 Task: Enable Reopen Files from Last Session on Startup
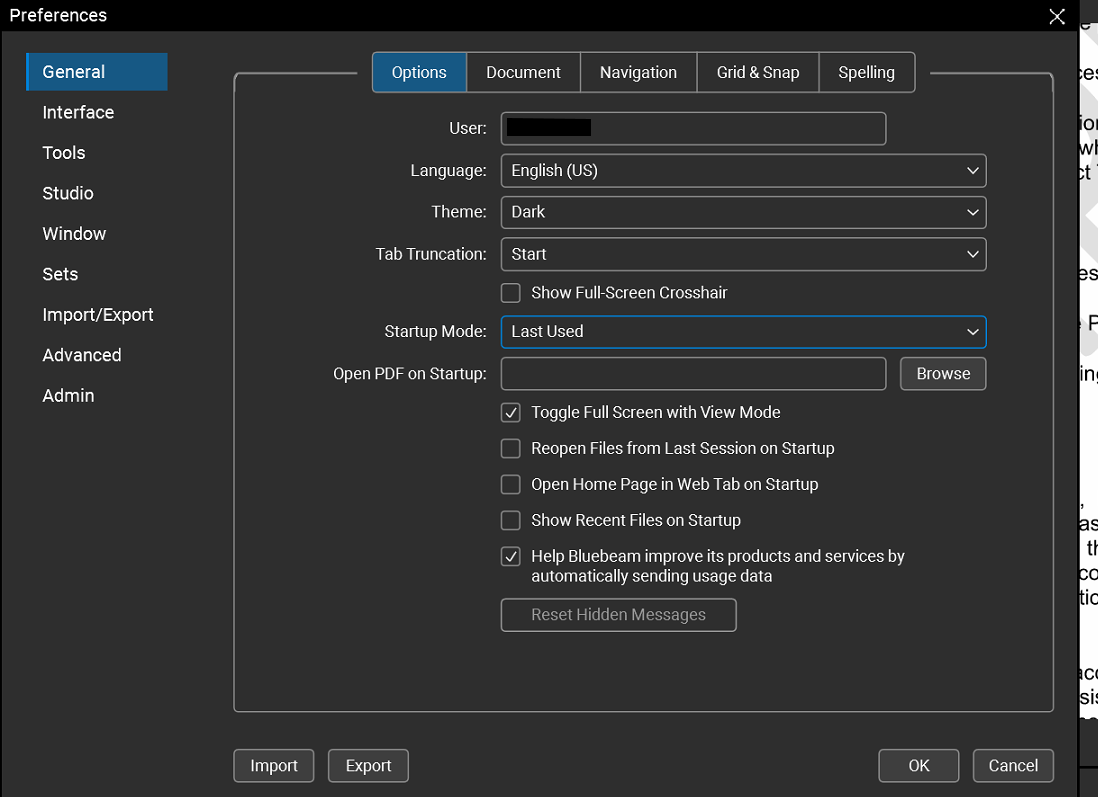pyautogui.click(x=510, y=448)
